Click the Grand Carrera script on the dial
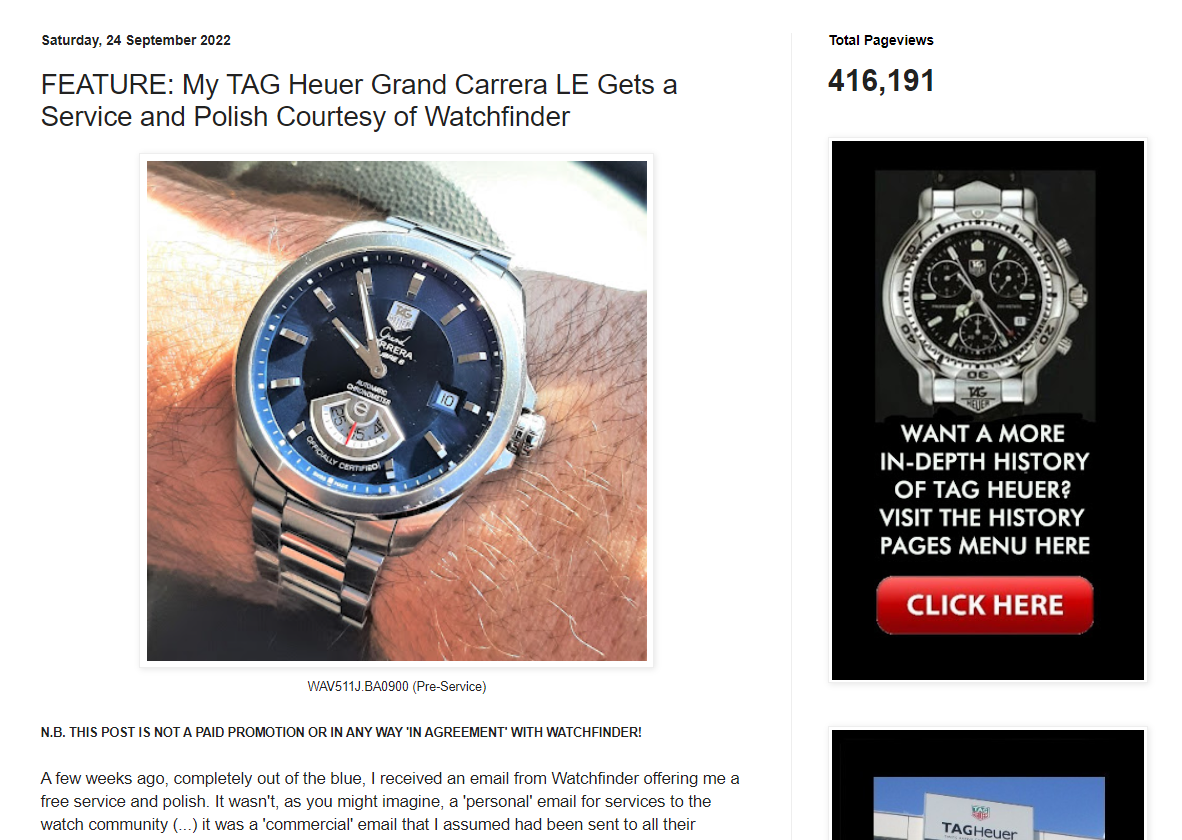 tap(397, 344)
